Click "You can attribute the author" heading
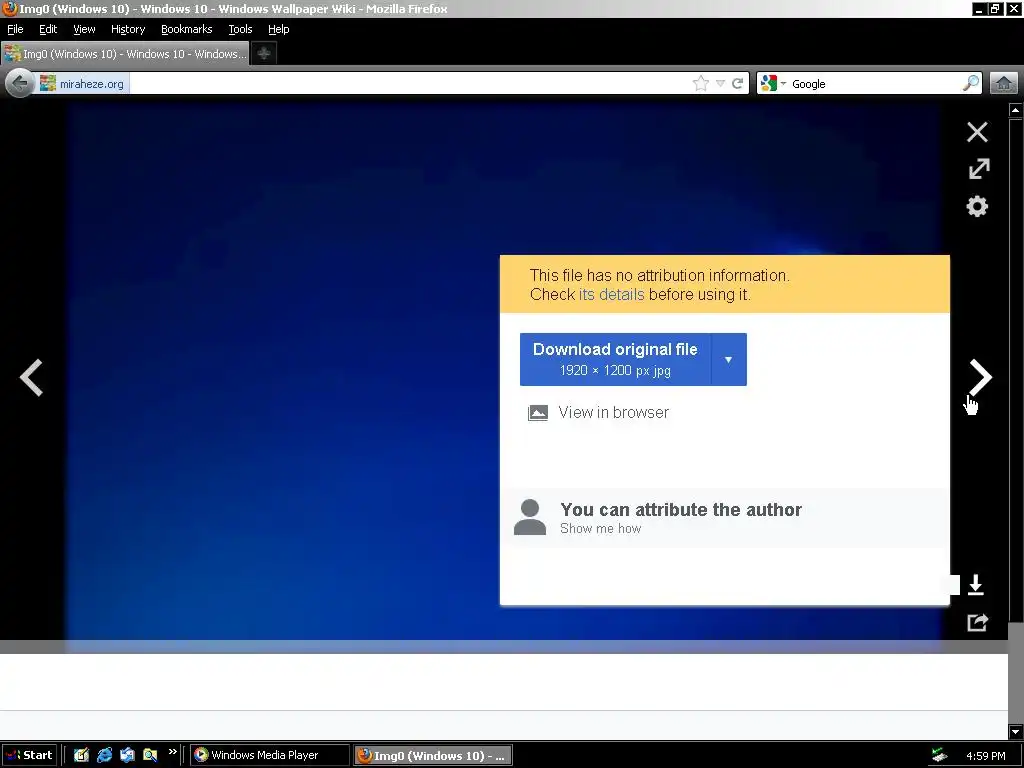This screenshot has width=1024, height=768. pos(680,509)
